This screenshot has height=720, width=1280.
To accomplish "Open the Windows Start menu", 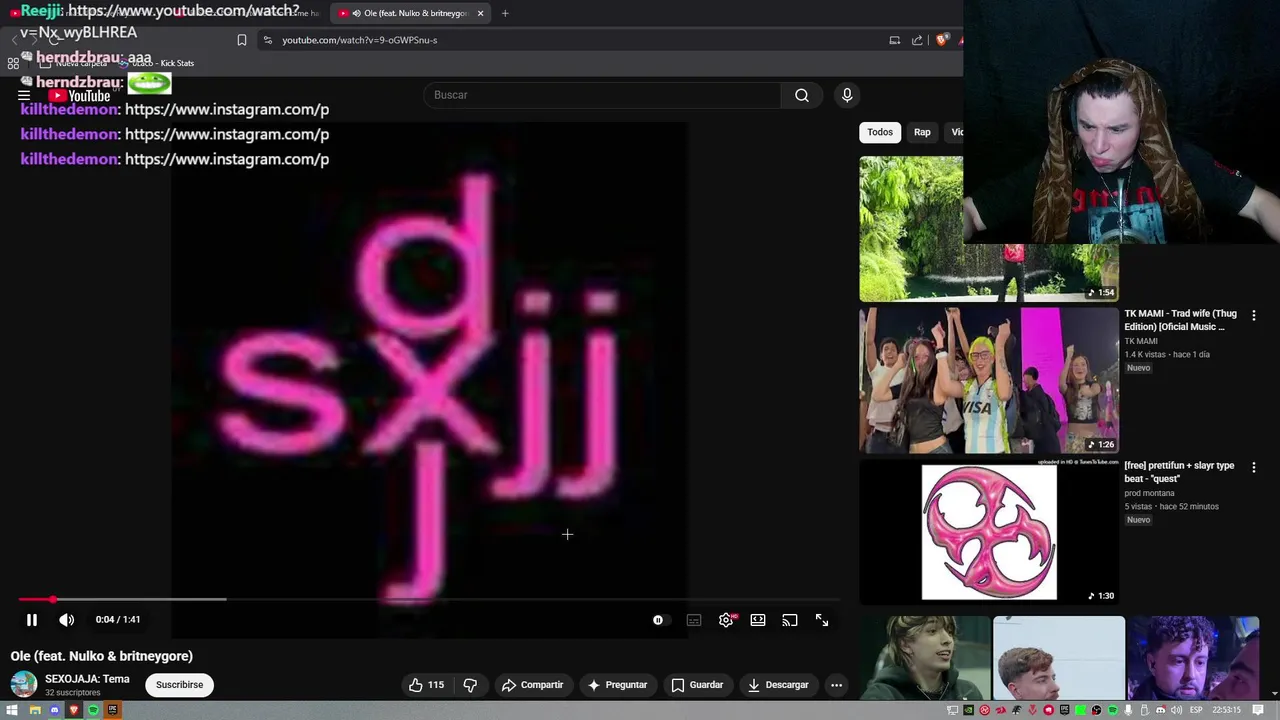I will tap(12, 710).
